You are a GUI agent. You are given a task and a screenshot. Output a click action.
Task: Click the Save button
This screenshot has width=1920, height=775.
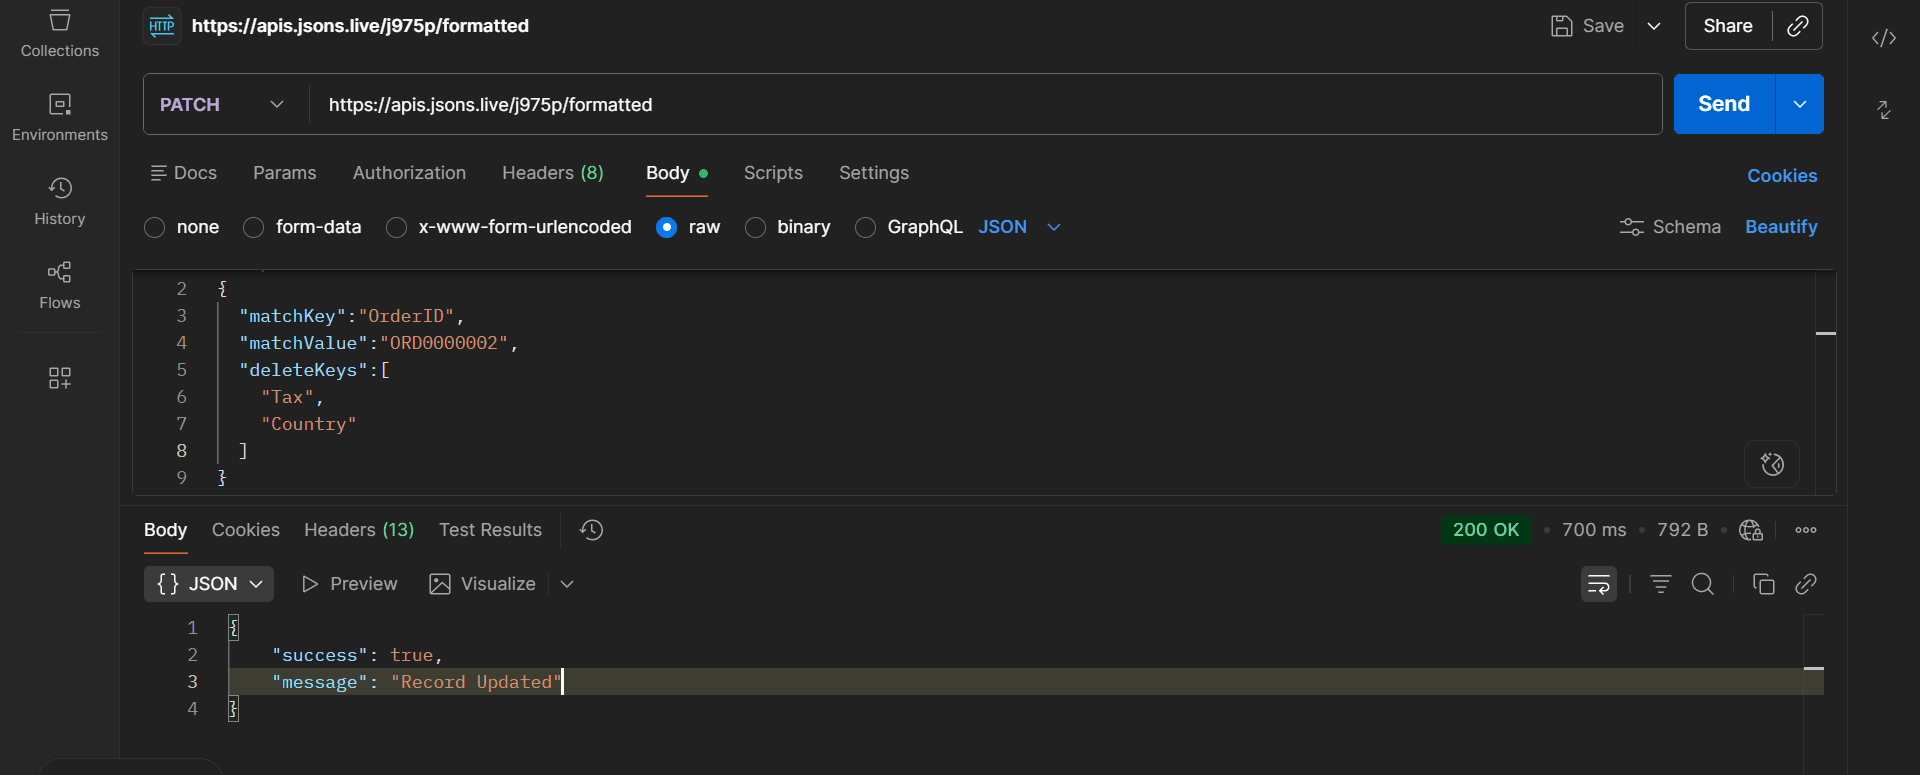(1587, 26)
